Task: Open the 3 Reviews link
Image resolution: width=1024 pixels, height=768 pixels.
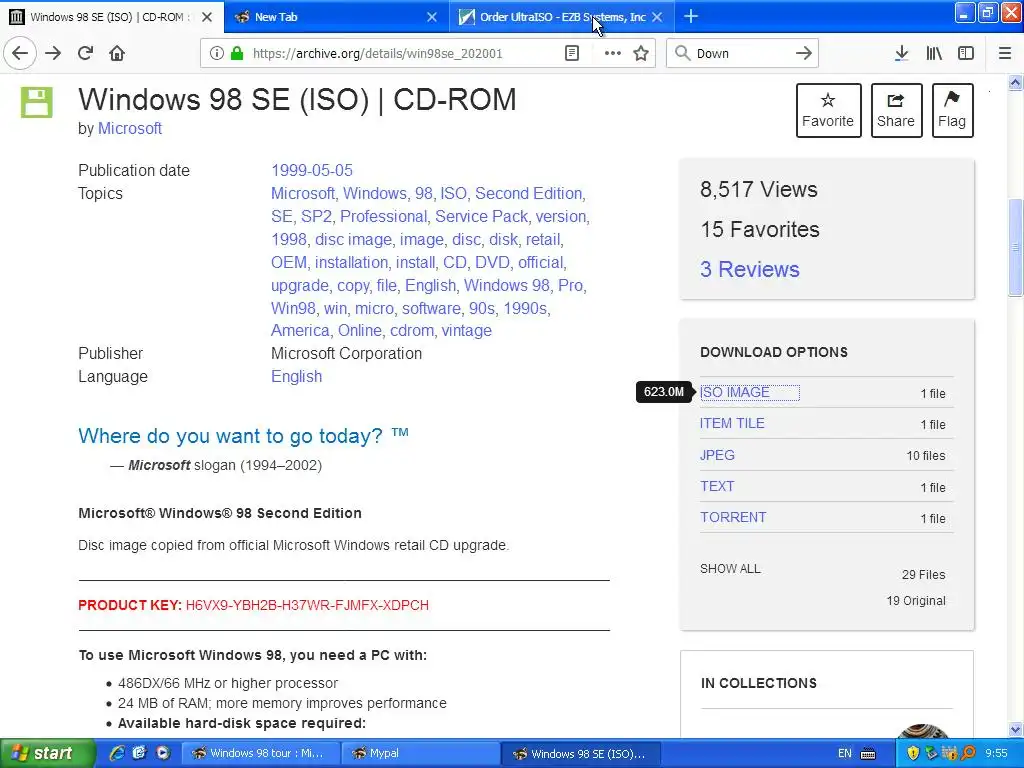Action: [750, 269]
